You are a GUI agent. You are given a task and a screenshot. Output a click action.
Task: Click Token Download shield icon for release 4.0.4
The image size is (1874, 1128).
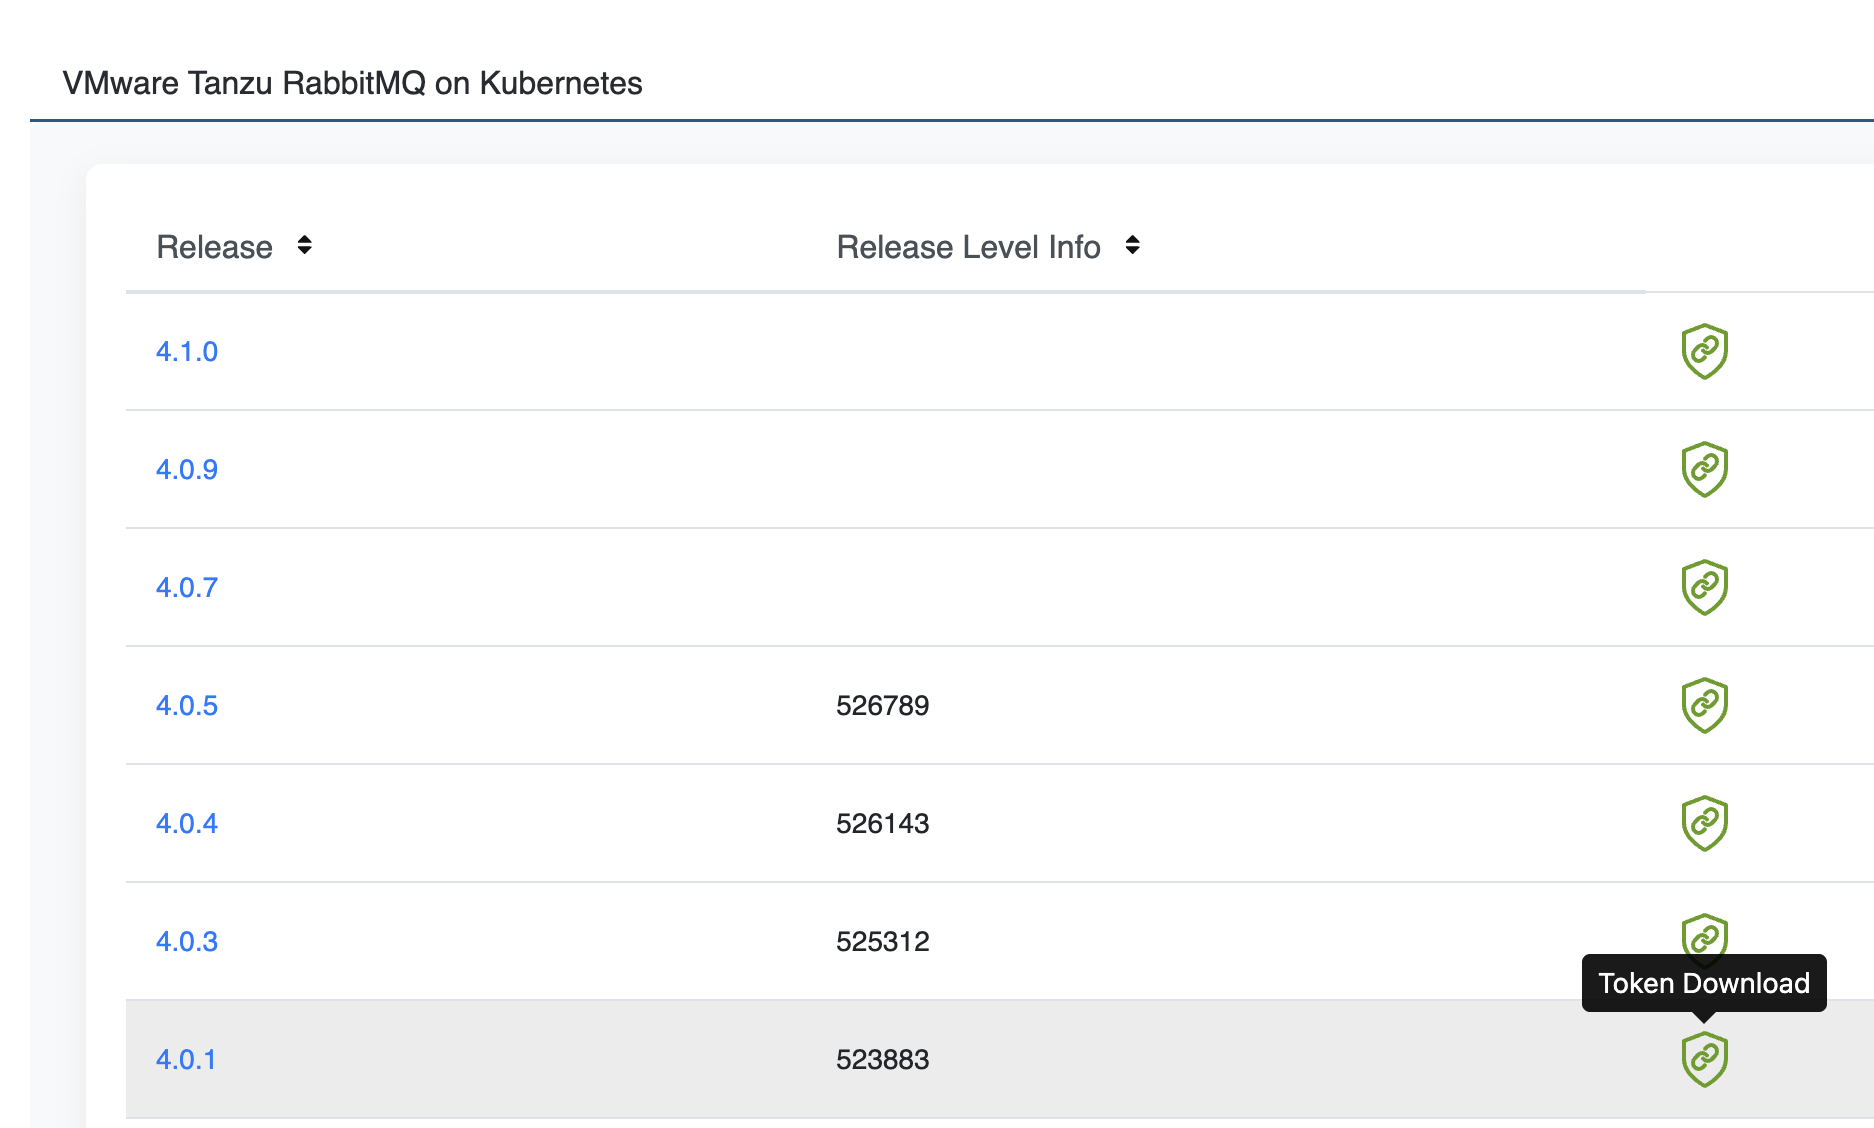(x=1704, y=823)
